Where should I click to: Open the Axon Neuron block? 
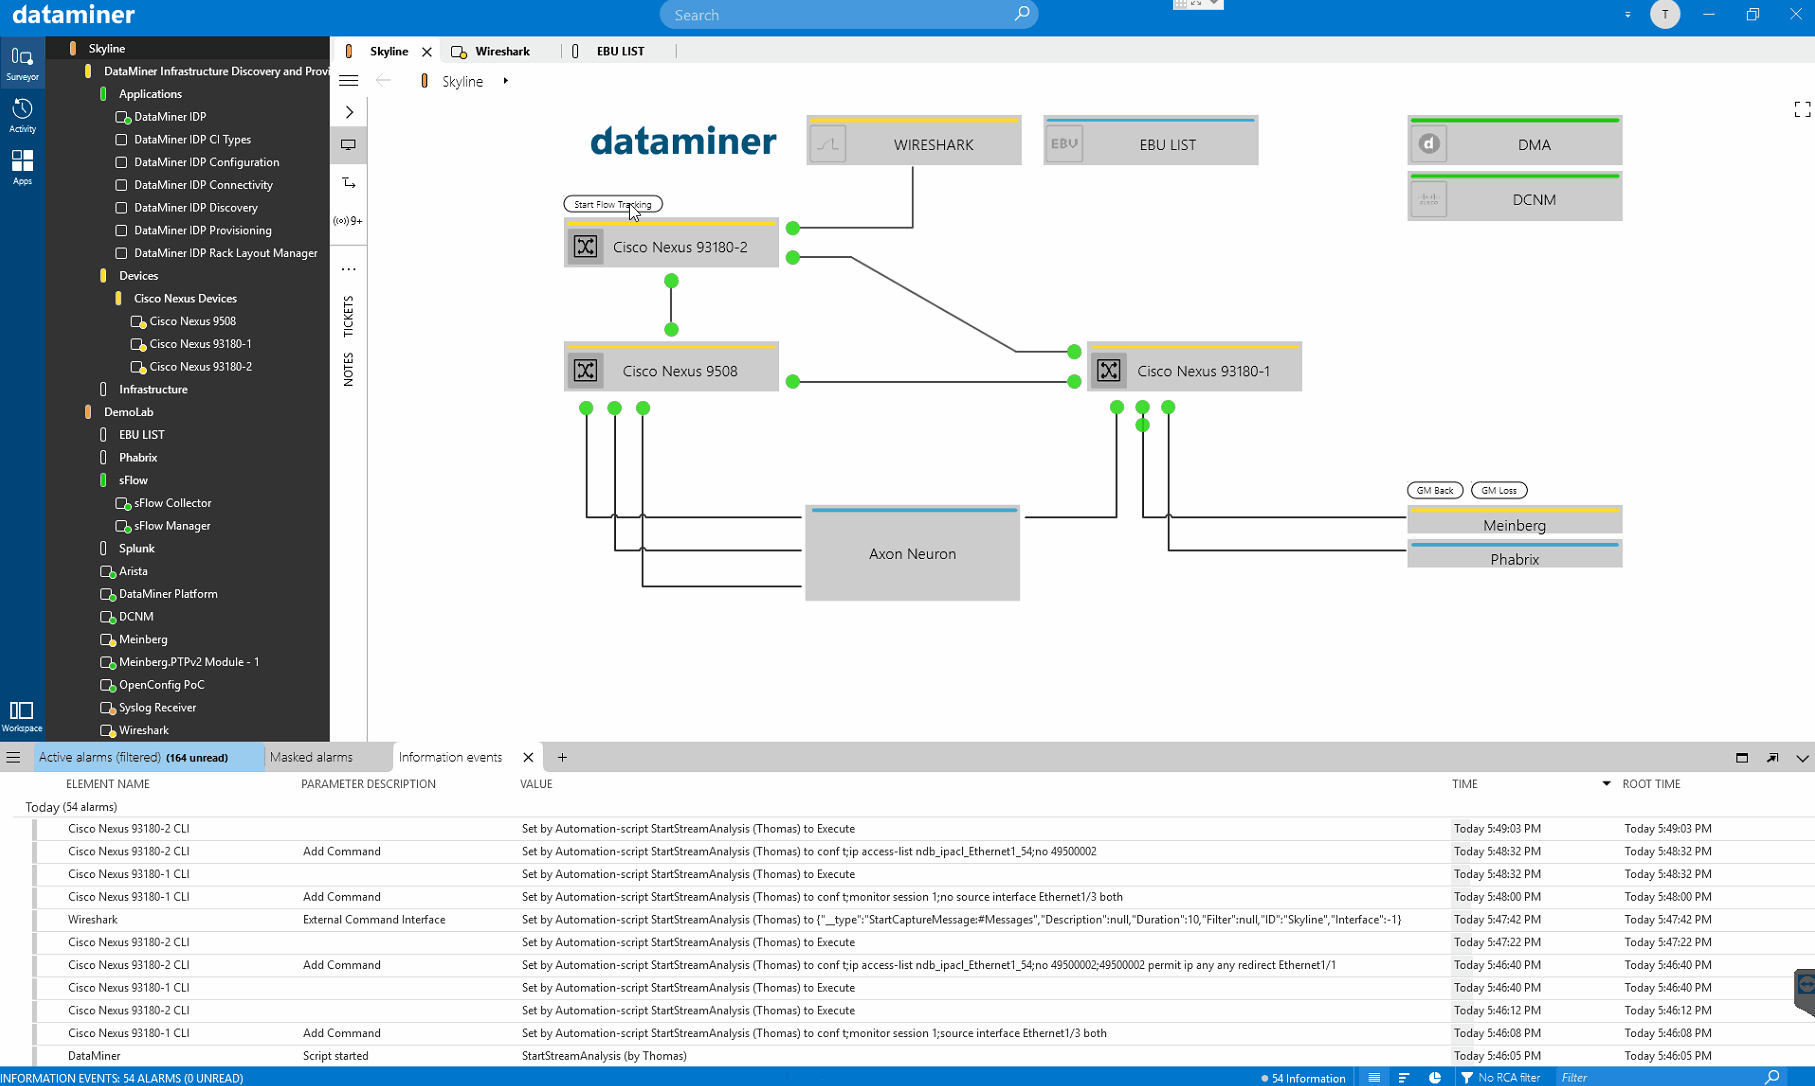pos(912,553)
